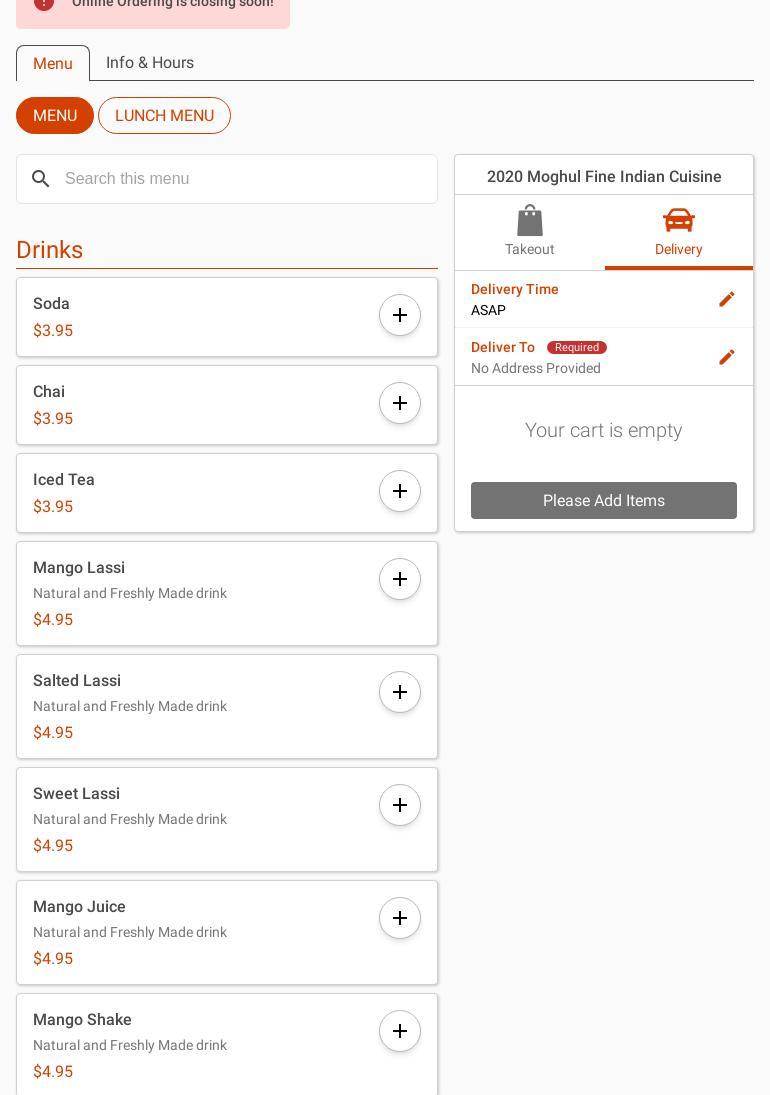Screen dimensions: 770x1095
Task: Switch to Takeout order type
Action: coord(529,232)
